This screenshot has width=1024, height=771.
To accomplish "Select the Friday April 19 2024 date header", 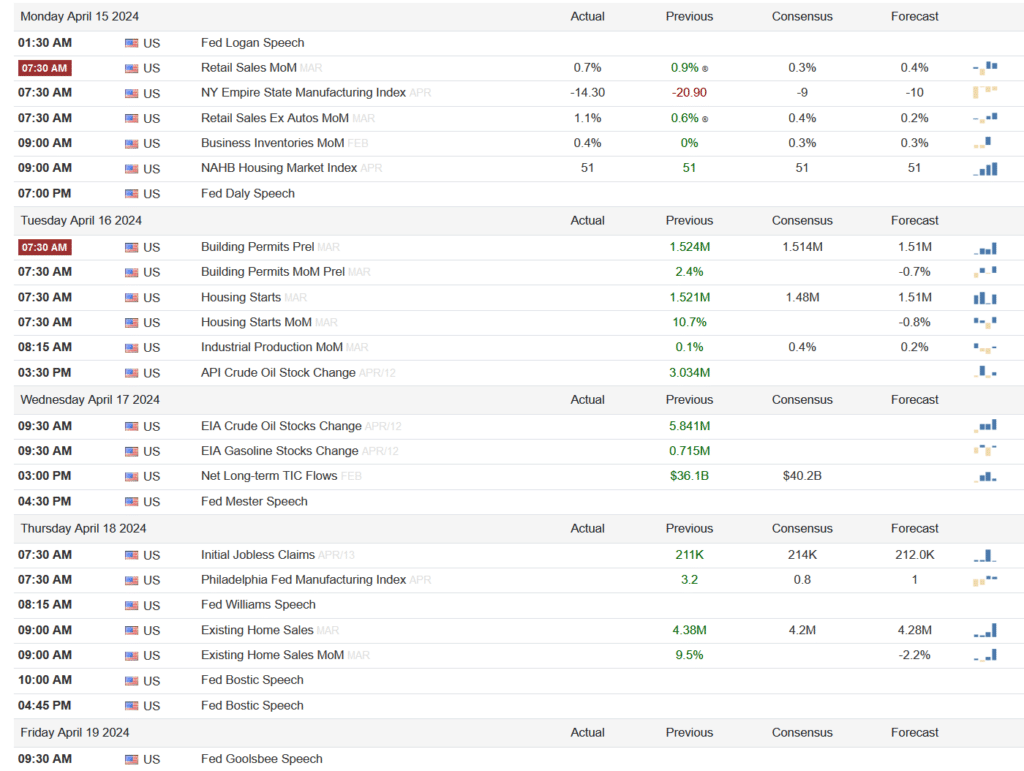I will coord(75,732).
